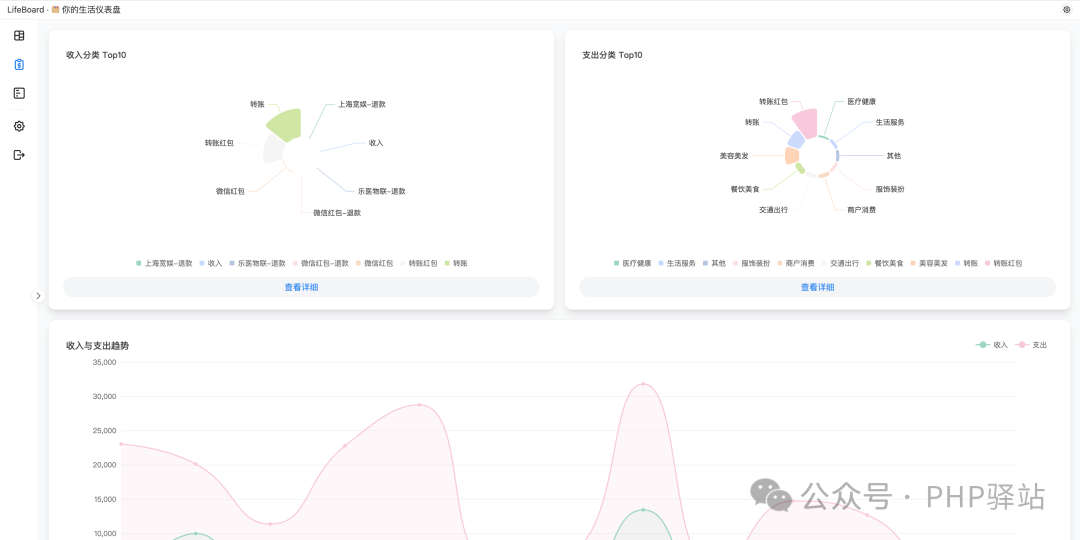The image size is (1080, 540).
Task: Toggle 转账红包 legend in expense chart
Action: pos(1004,263)
